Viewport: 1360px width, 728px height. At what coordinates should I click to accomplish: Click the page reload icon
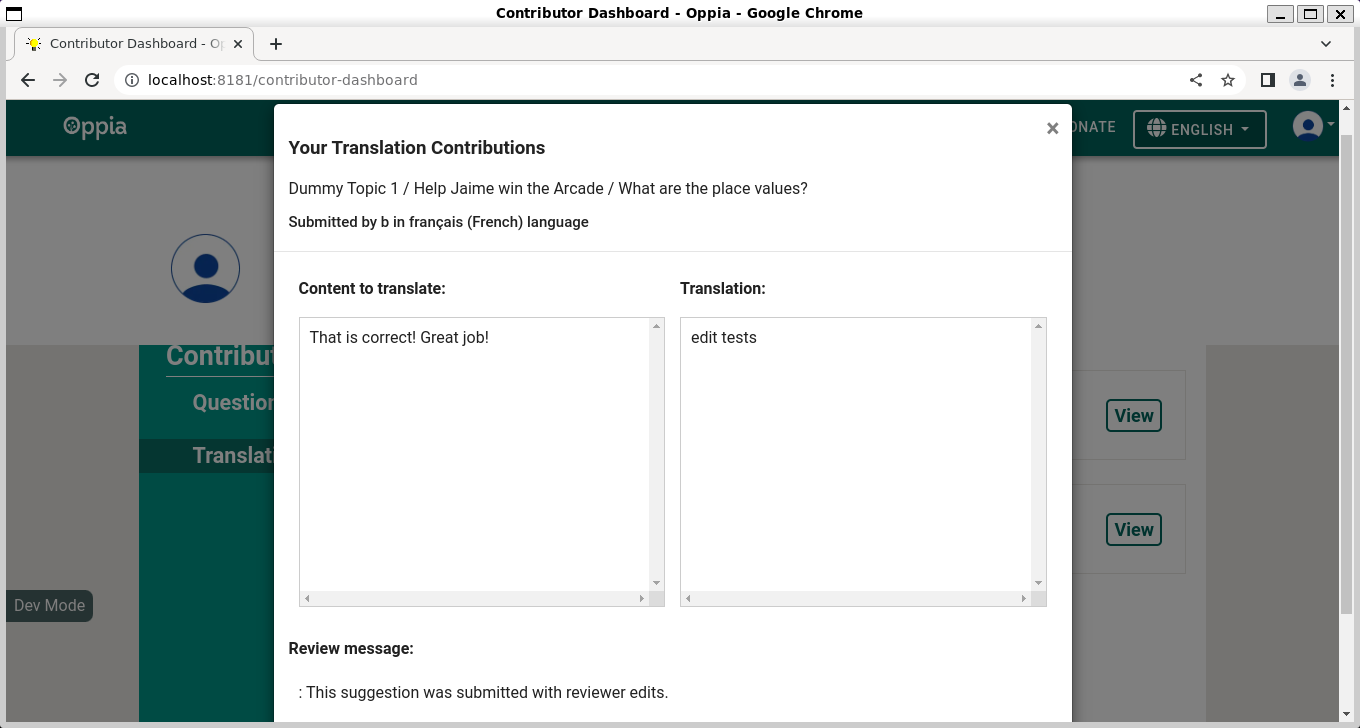[92, 79]
